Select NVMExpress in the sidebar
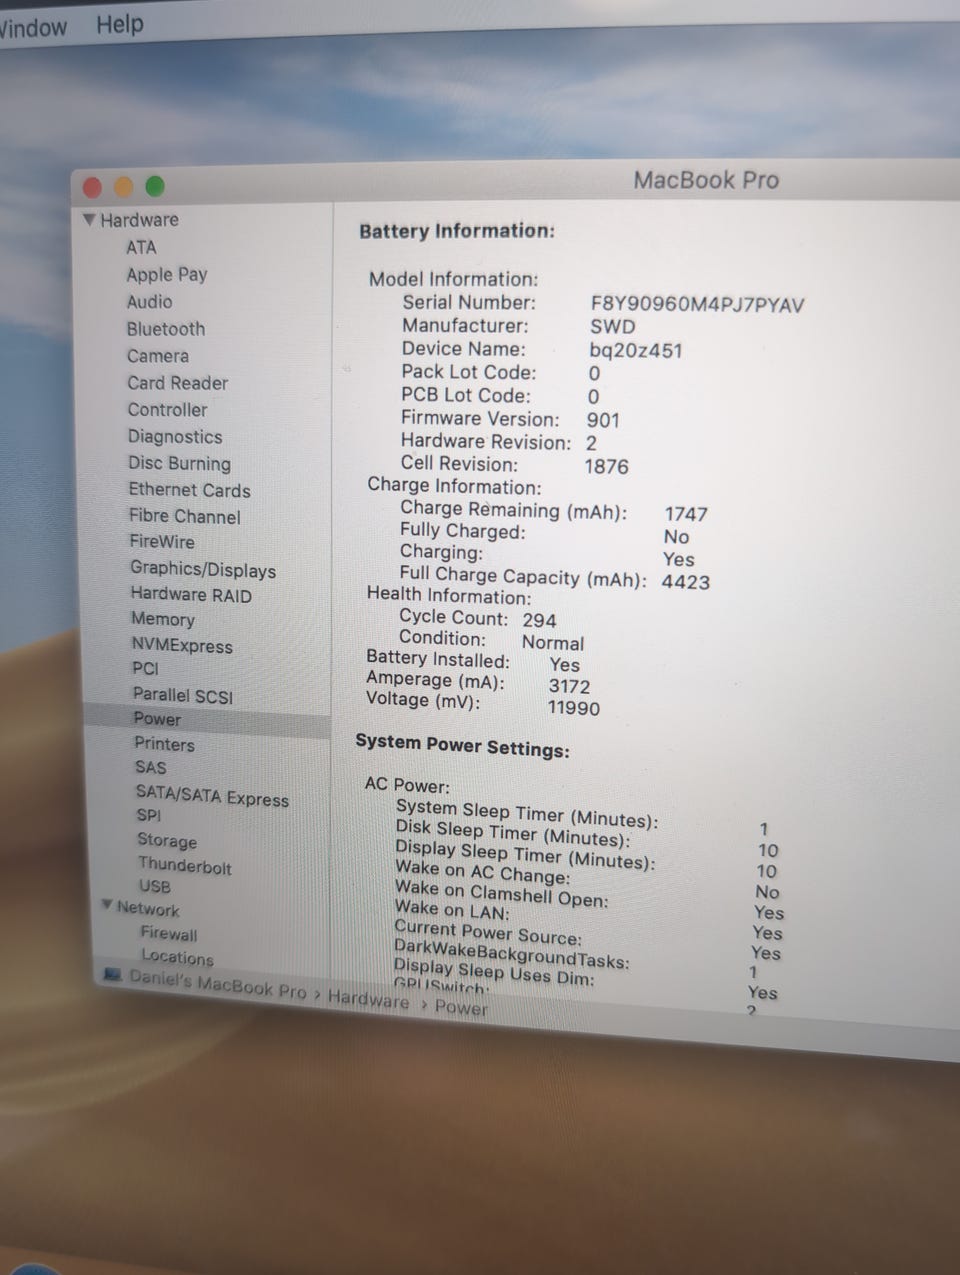This screenshot has height=1275, width=960. (x=182, y=645)
